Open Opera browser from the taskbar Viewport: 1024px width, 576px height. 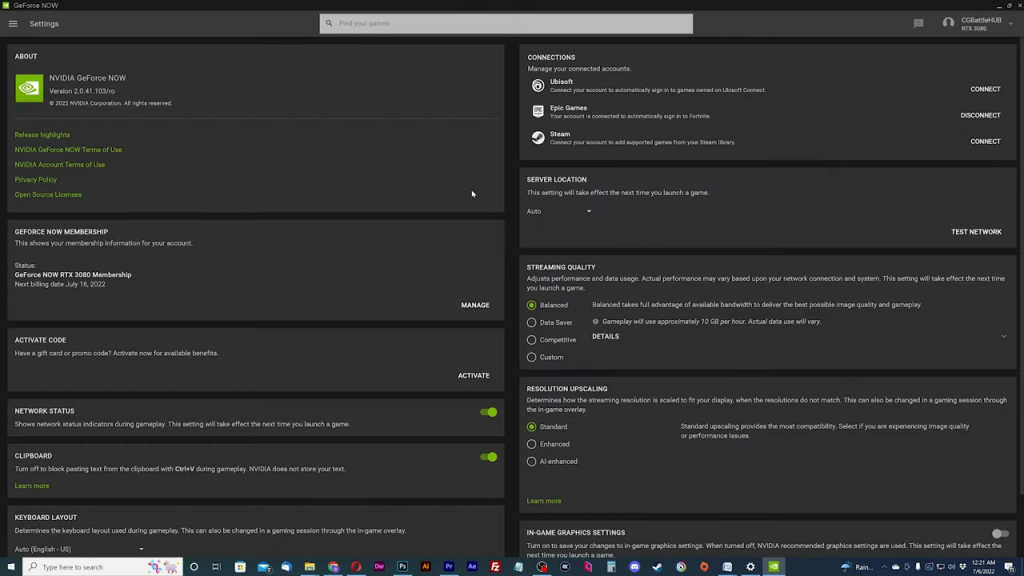click(356, 567)
